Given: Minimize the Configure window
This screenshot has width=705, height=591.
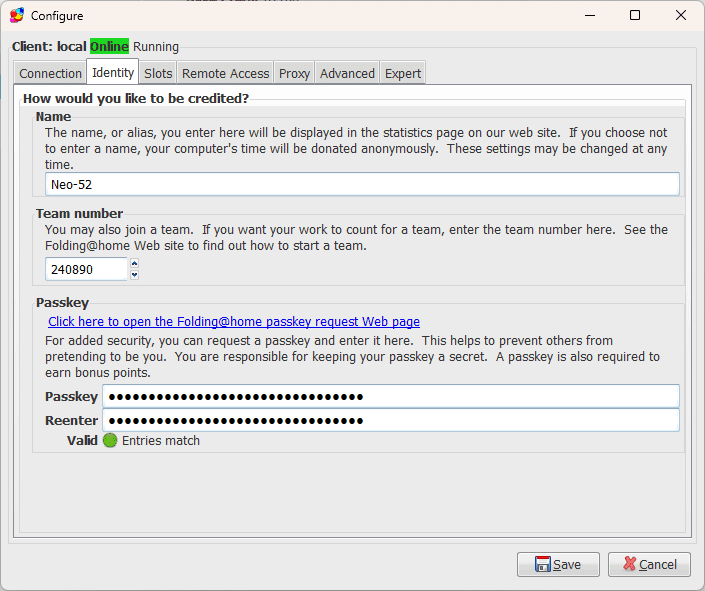Looking at the screenshot, I should click(x=590, y=15).
